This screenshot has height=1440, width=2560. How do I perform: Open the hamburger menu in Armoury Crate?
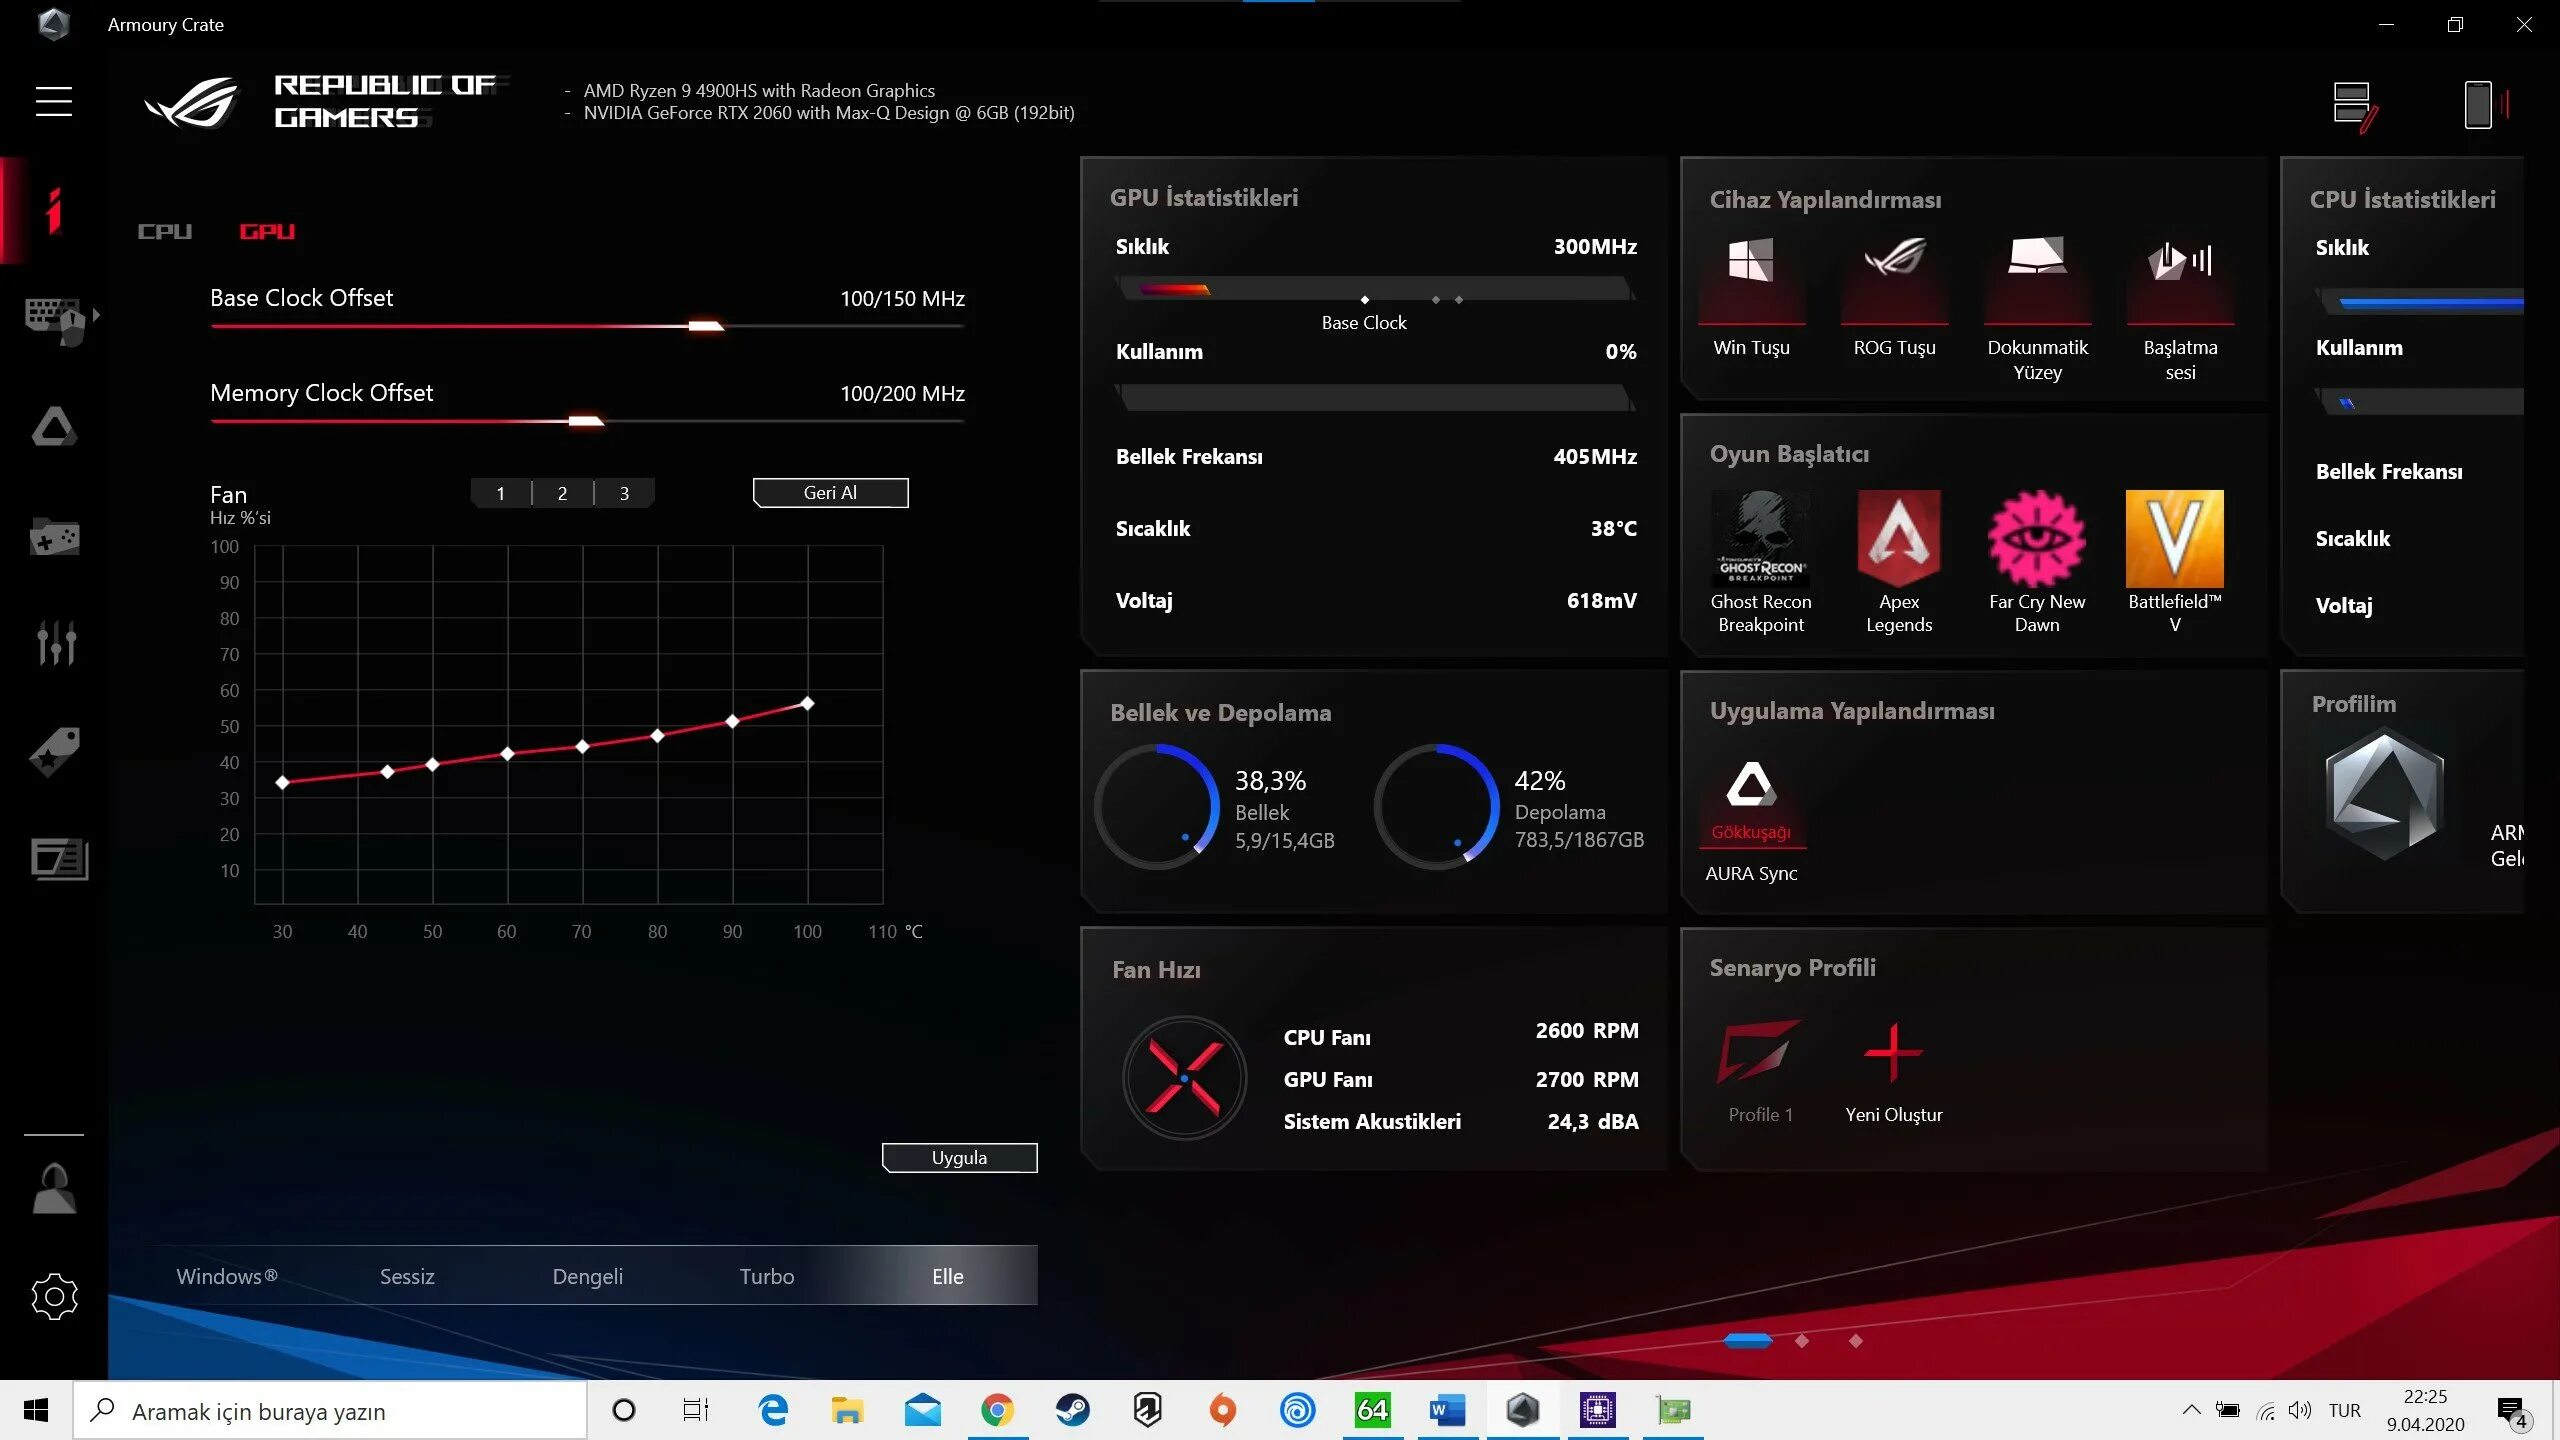[54, 101]
